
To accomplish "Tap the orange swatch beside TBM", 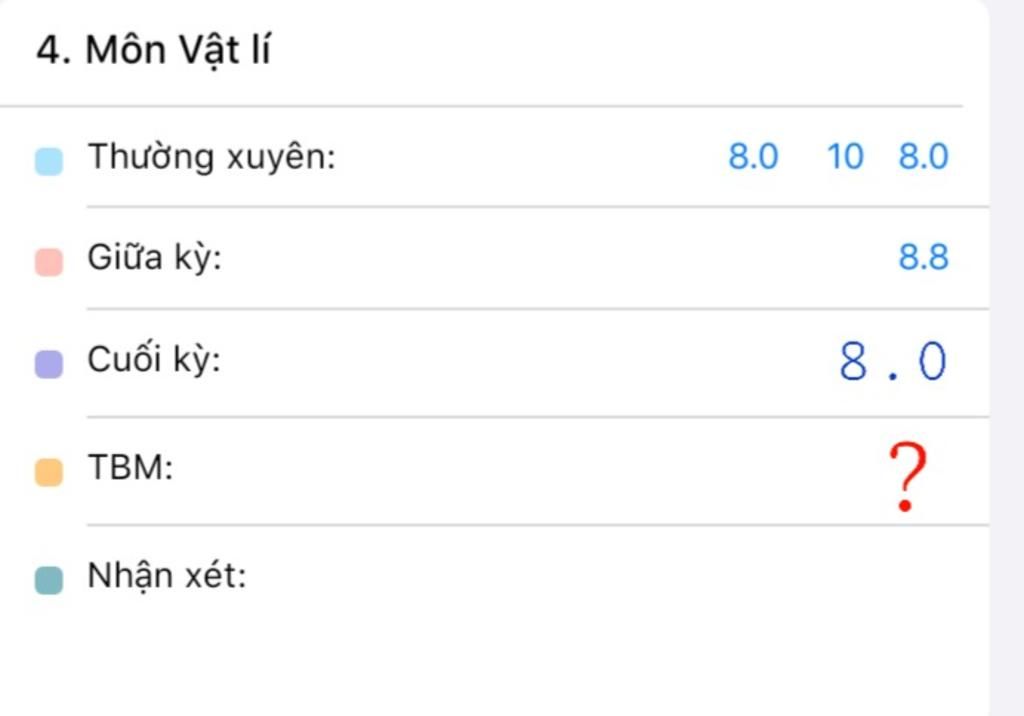I will click(49, 472).
